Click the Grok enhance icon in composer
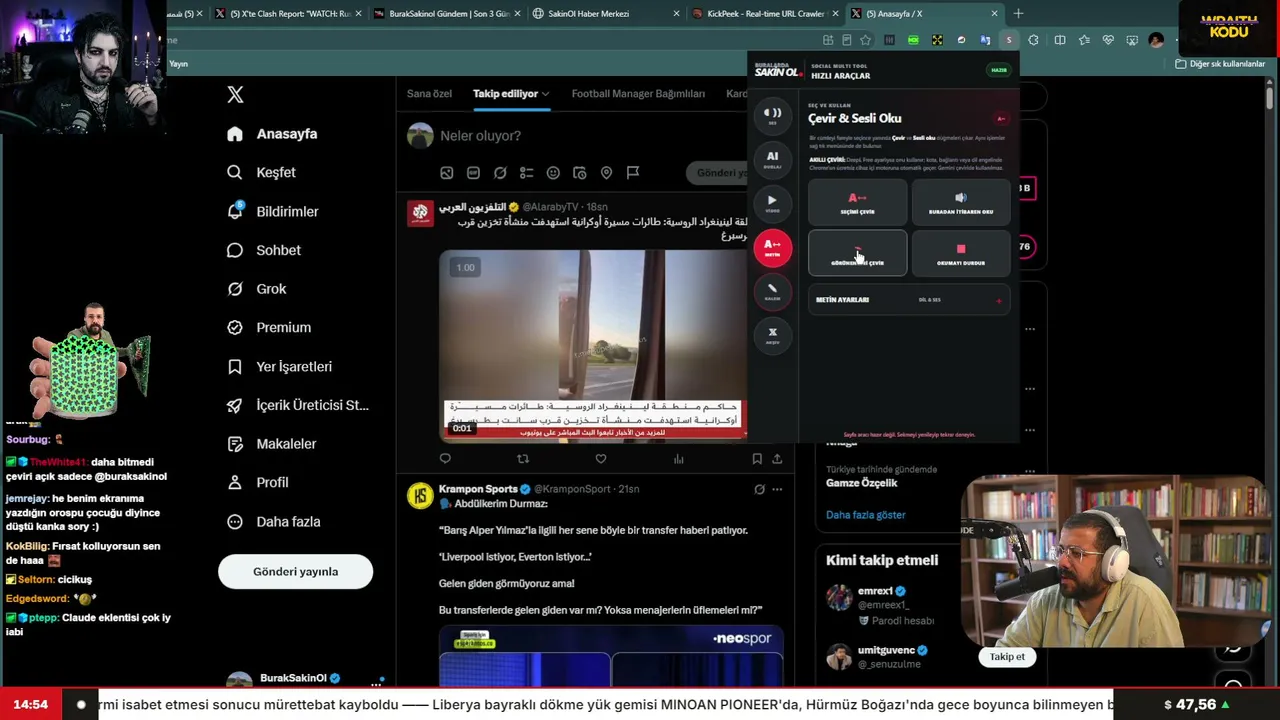 [500, 173]
